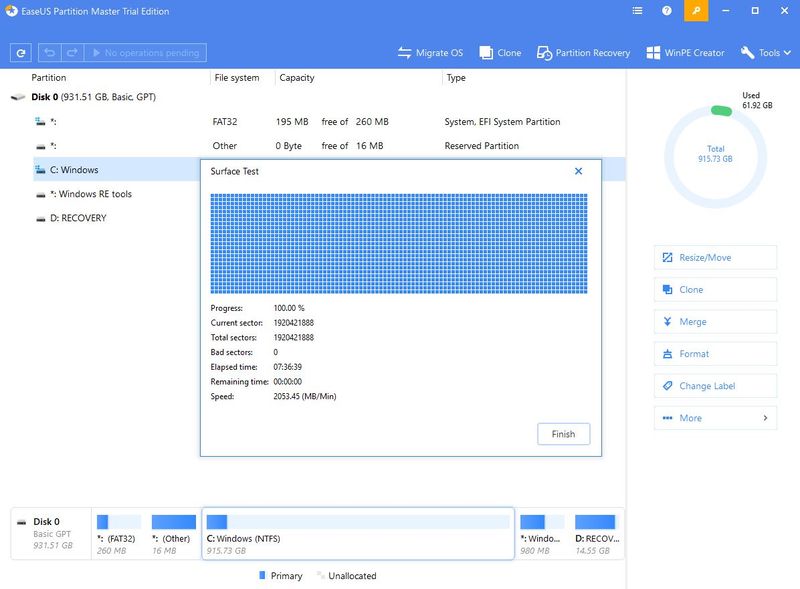Click Resize/Move in the side panel
The width and height of the screenshot is (800, 589).
(x=715, y=258)
